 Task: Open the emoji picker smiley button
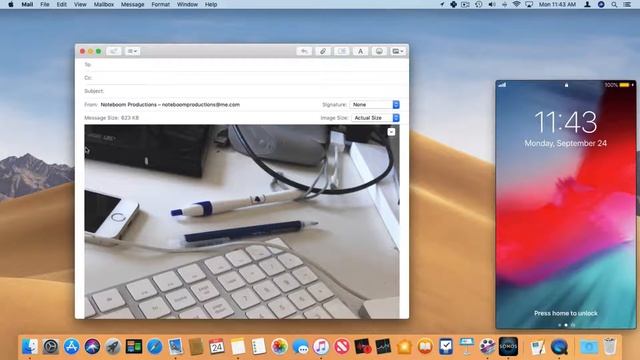click(x=379, y=51)
